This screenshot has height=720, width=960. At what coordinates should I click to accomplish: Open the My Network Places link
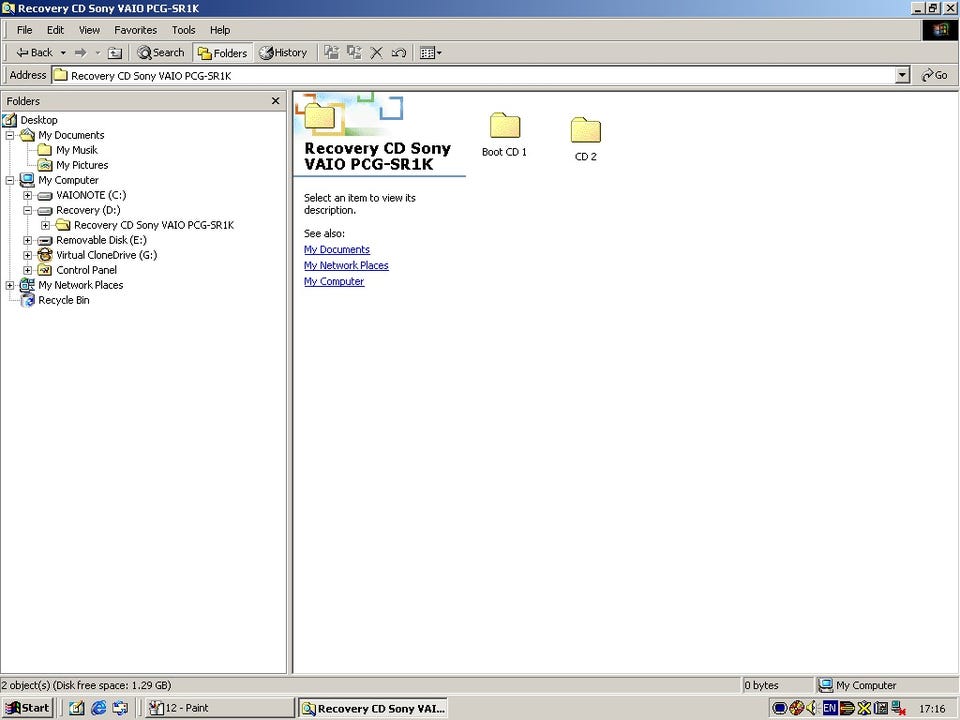[346, 266]
